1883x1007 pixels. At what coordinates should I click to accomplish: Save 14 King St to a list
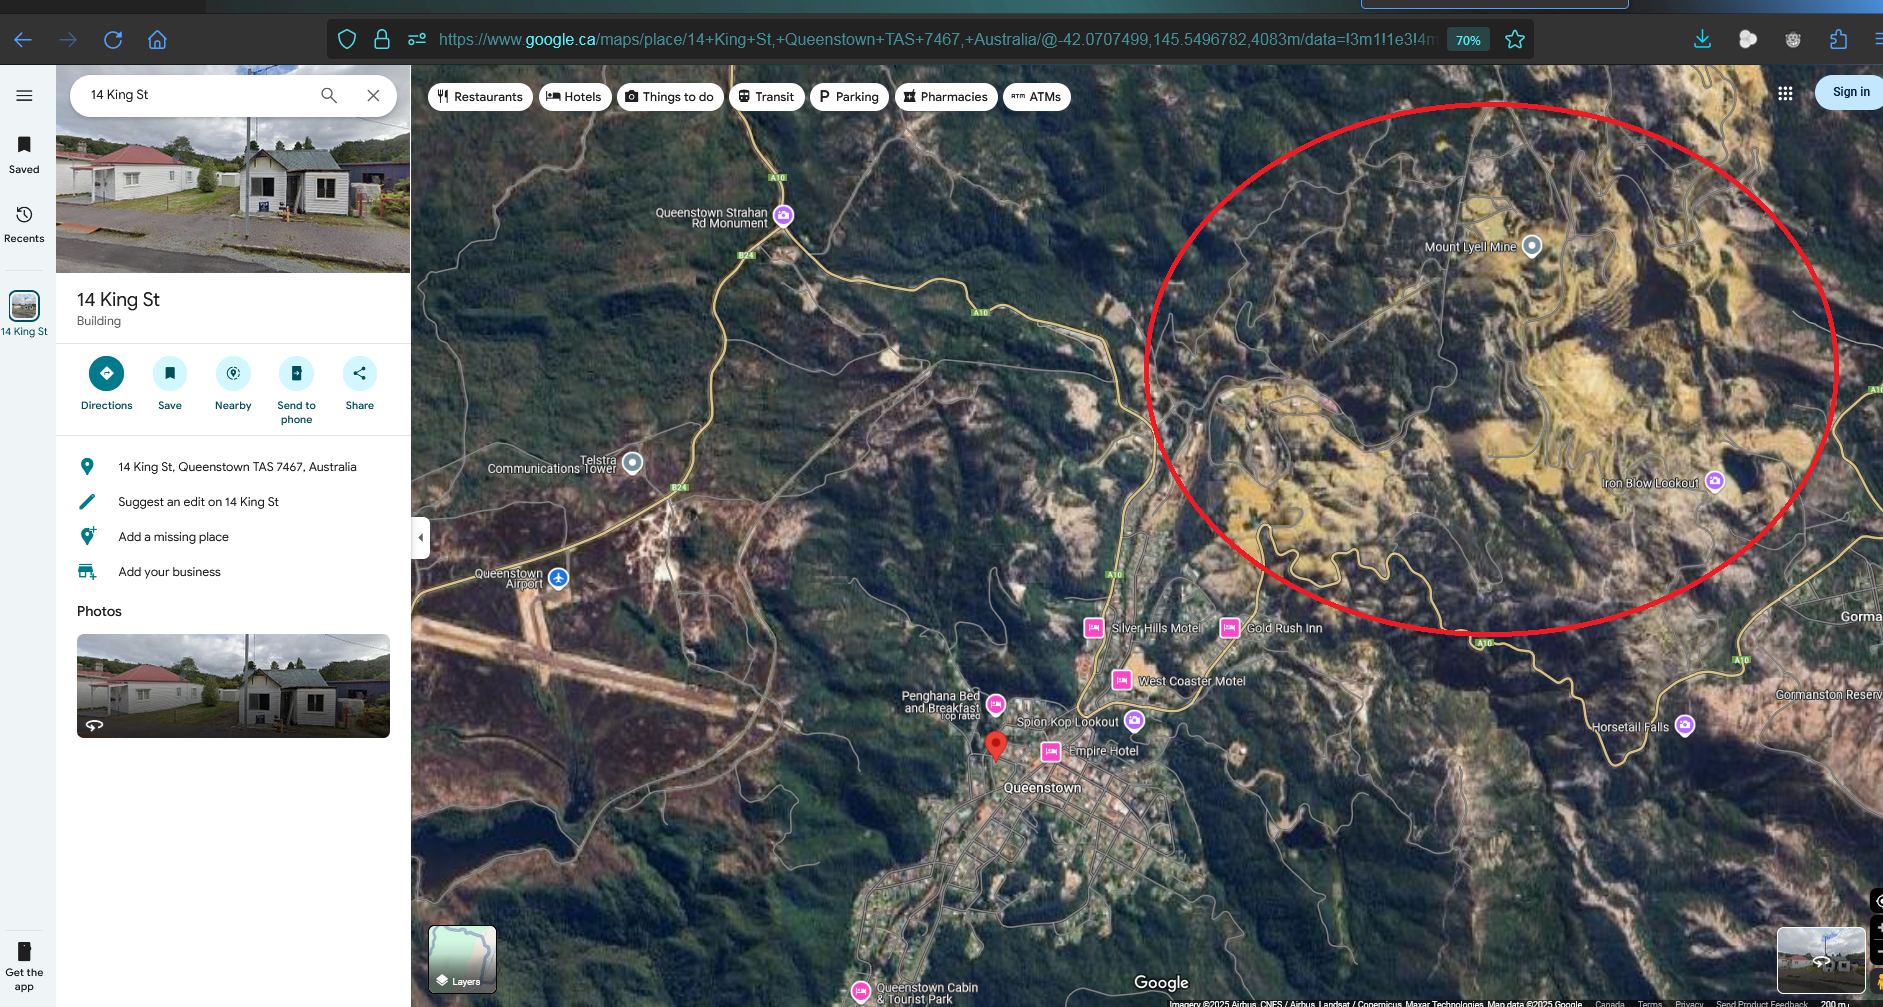point(170,384)
